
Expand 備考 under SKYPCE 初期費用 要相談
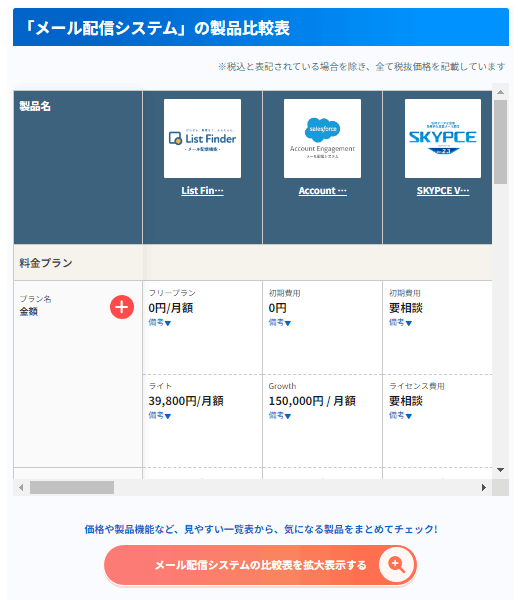(x=400, y=323)
